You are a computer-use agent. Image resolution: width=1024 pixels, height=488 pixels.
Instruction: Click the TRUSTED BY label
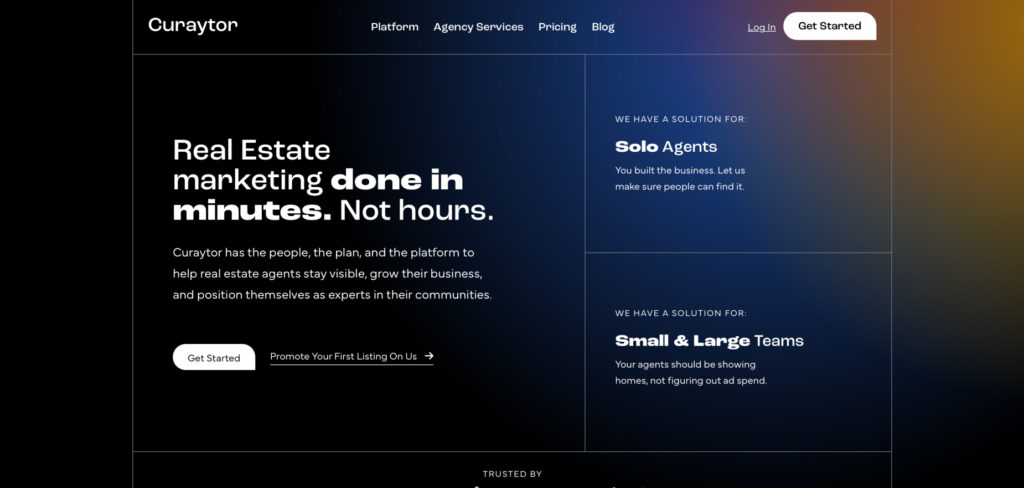click(x=513, y=474)
